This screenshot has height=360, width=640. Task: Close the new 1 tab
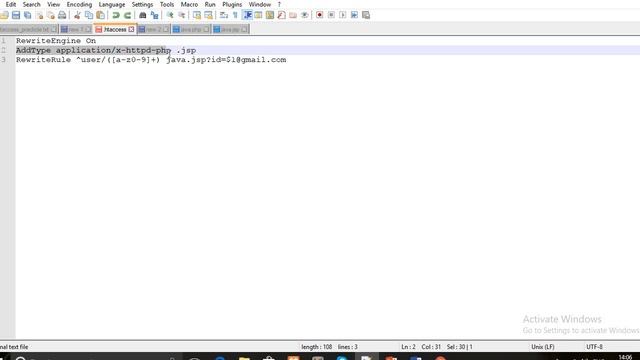(88, 29)
